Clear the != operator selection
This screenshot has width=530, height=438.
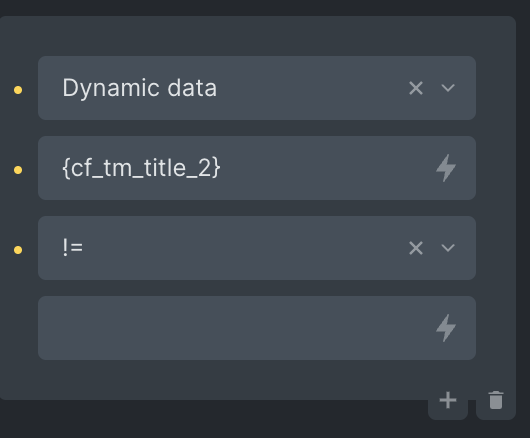(416, 248)
